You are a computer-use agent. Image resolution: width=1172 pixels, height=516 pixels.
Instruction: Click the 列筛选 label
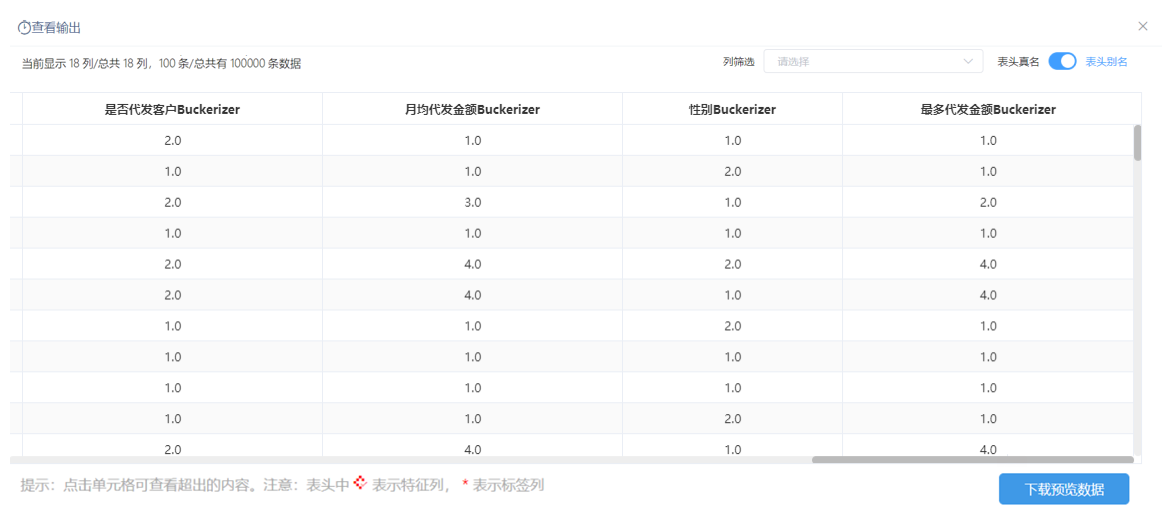pos(738,61)
